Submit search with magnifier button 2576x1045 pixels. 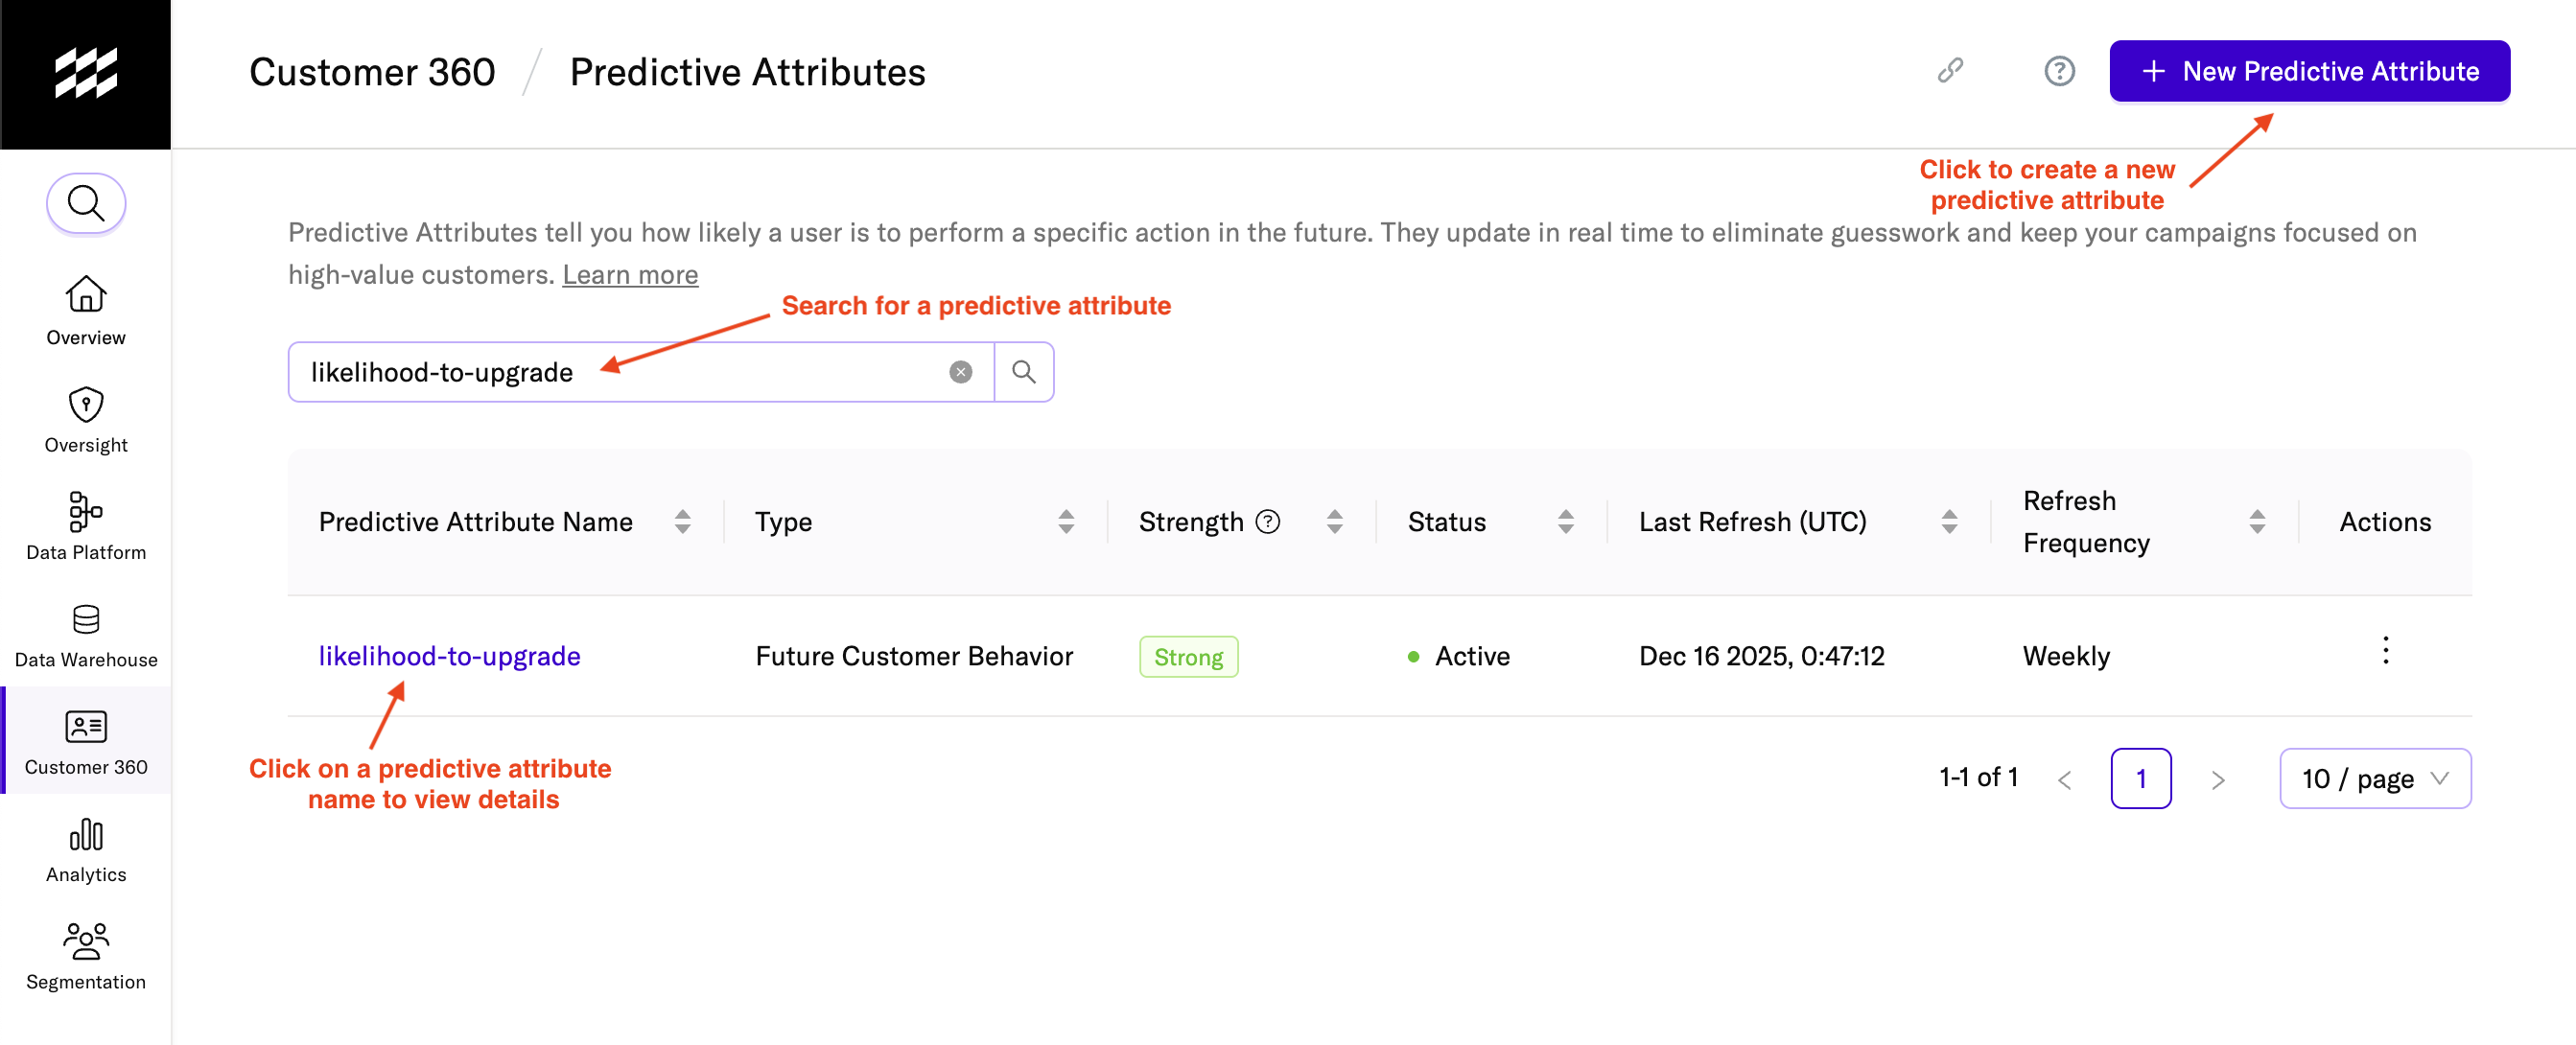(x=1023, y=372)
